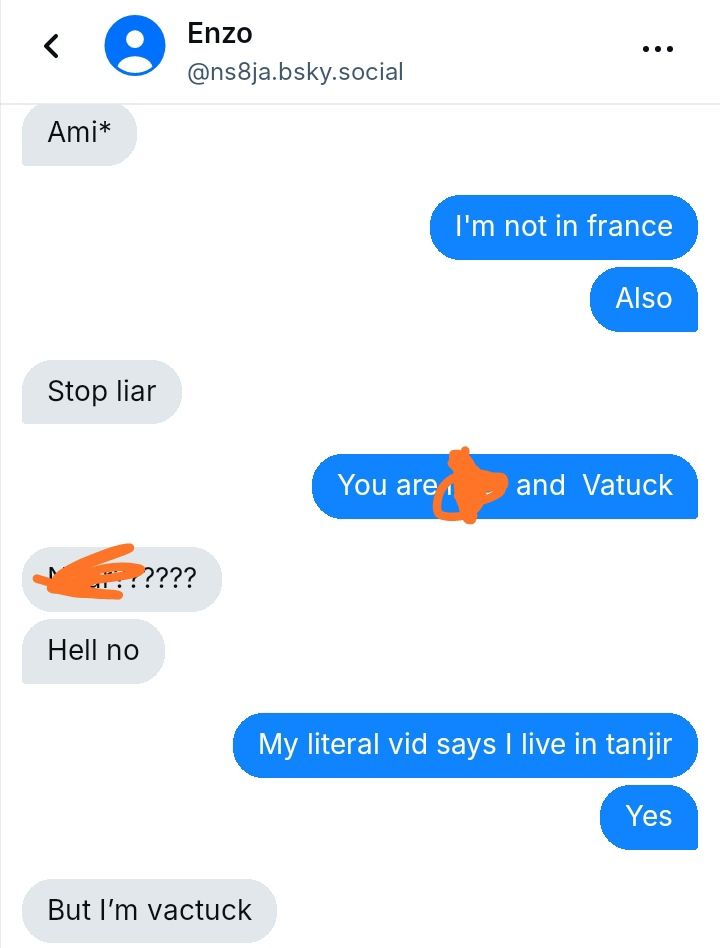
Task: Go back using the left chevron arrow
Action: pyautogui.click(x=52, y=46)
